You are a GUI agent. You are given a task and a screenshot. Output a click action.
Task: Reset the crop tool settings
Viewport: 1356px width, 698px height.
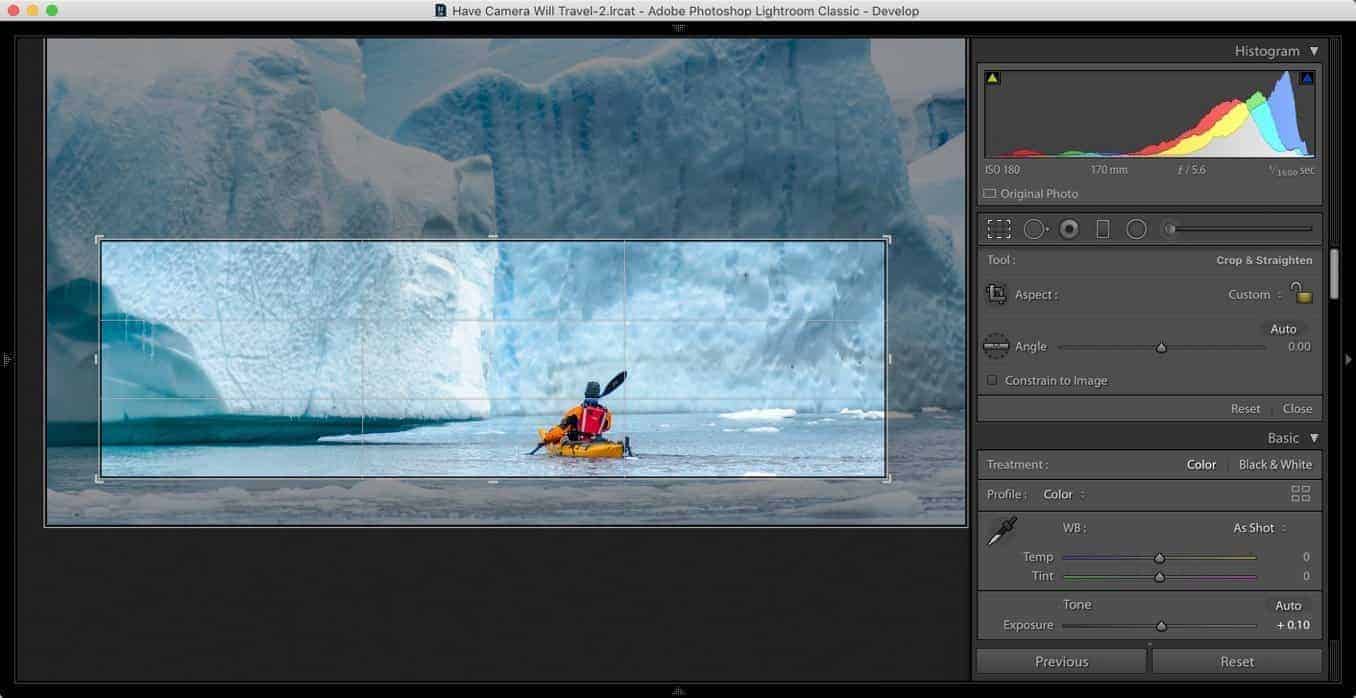[x=1245, y=408]
